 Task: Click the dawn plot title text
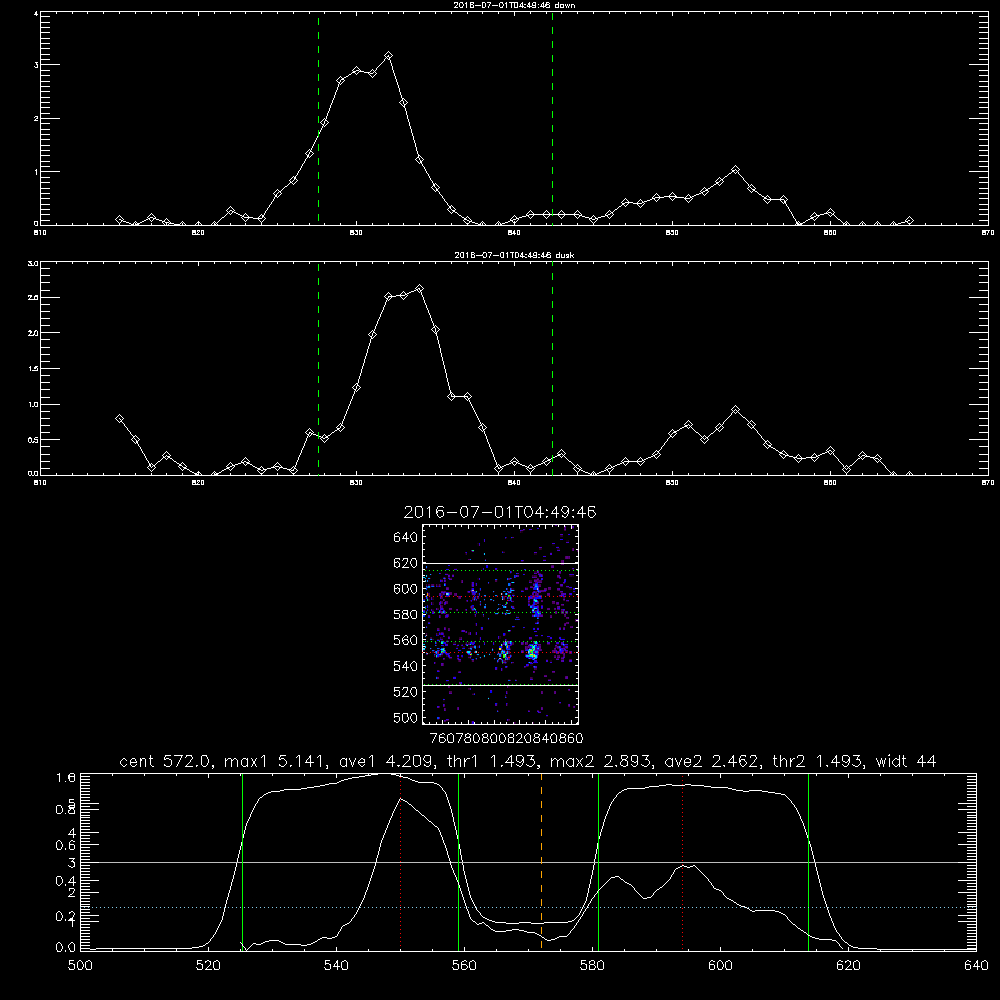(x=514, y=5)
